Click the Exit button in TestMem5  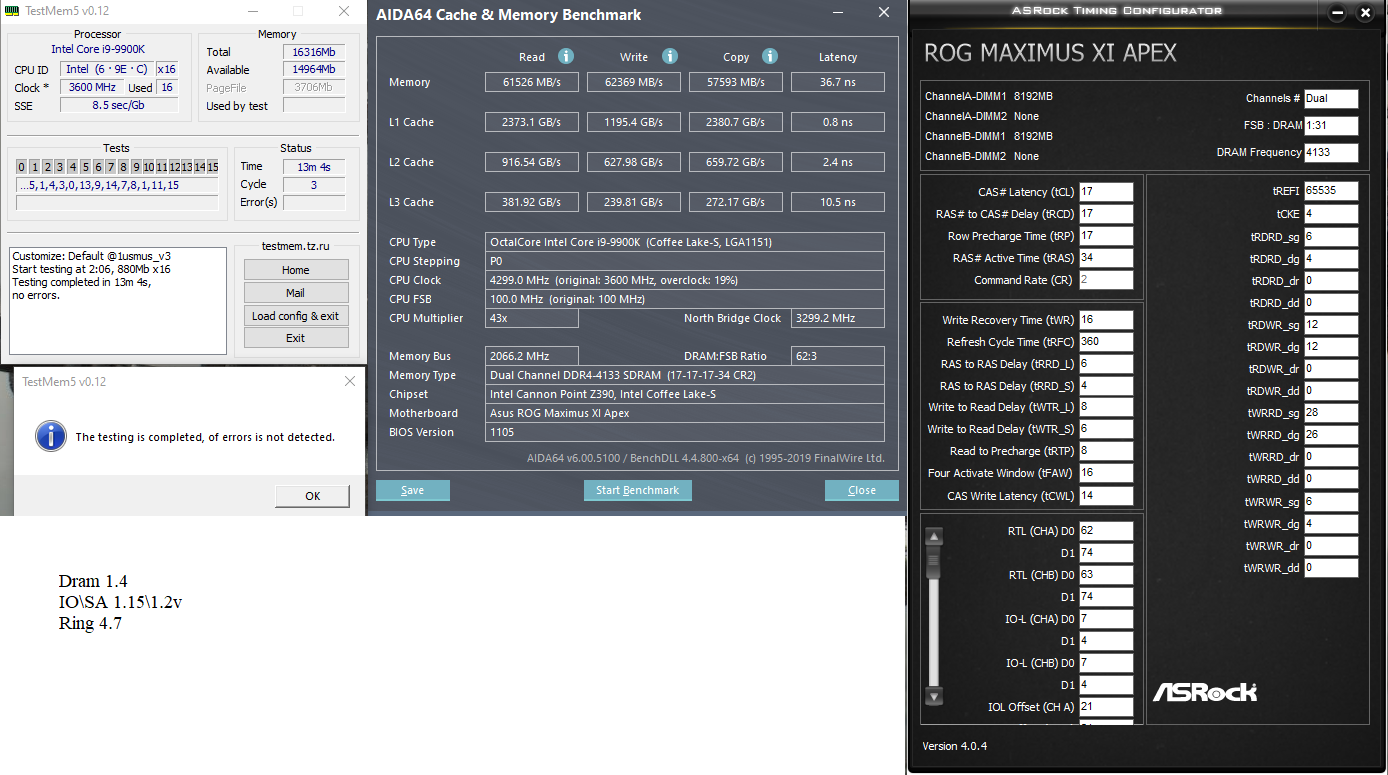tap(296, 338)
